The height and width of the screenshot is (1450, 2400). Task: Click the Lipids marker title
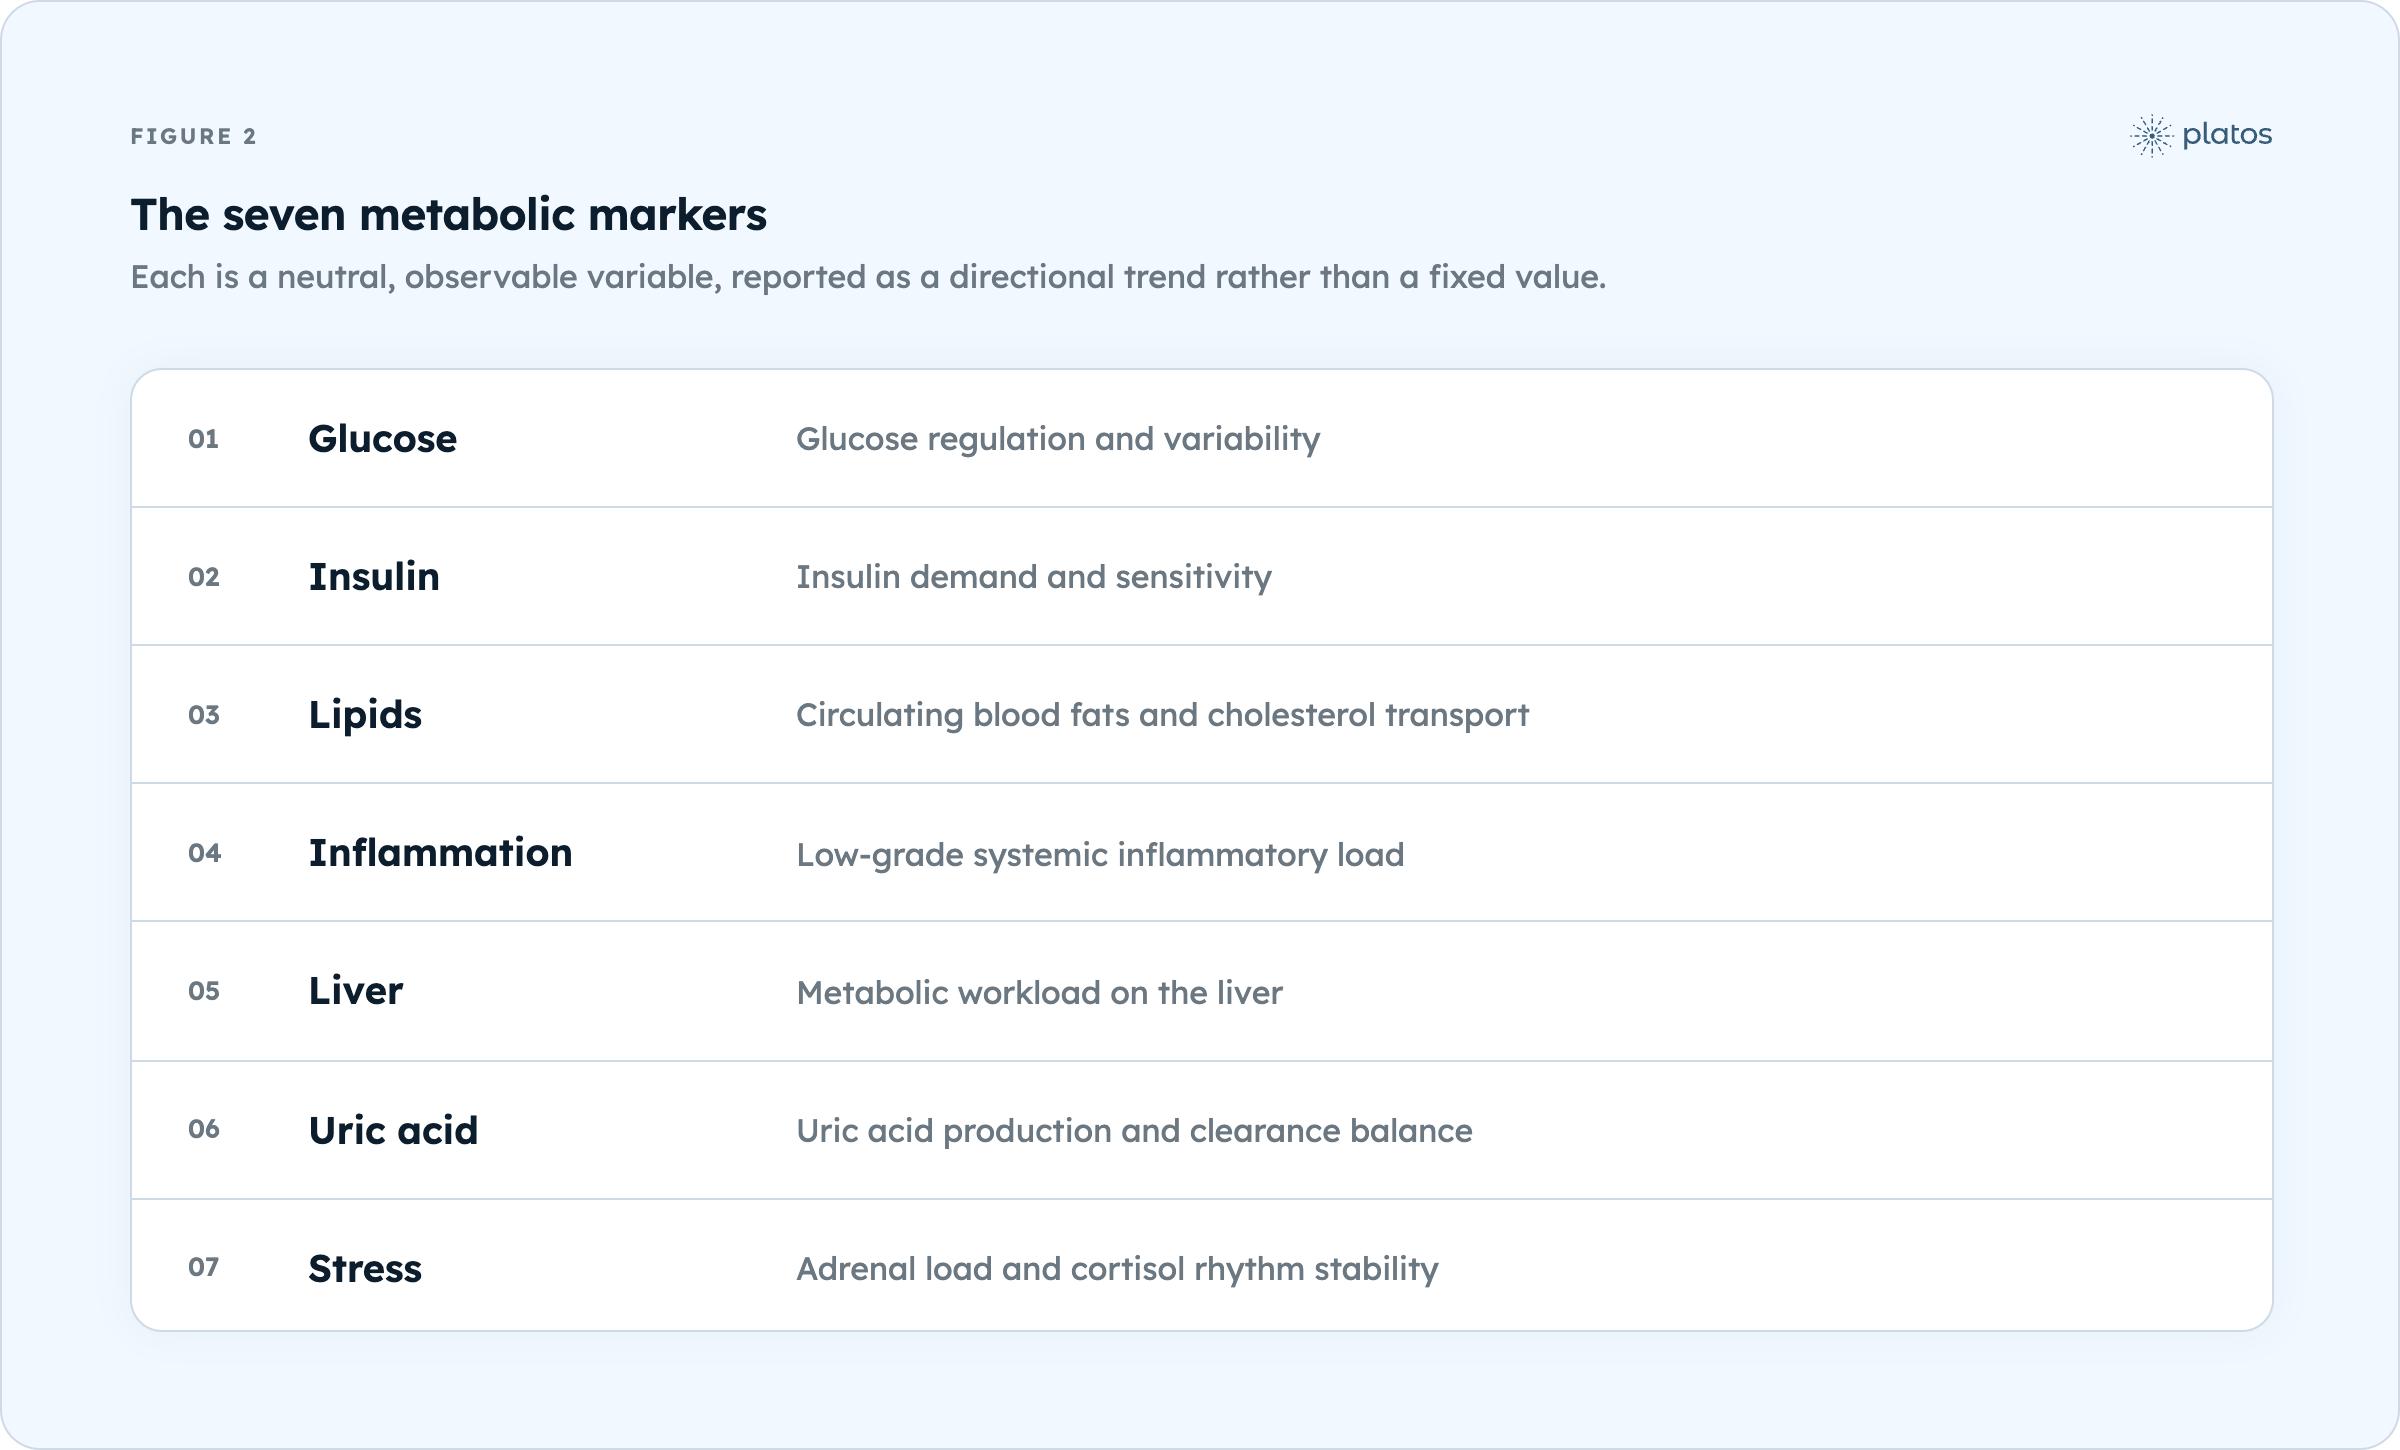point(365,715)
